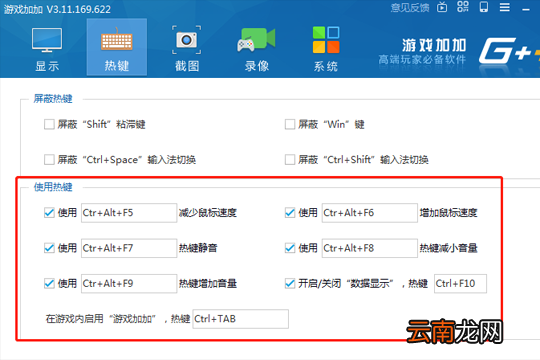Click the Ctr+Alt+F9 hotkey field
Viewport: 540px width, 360px height.
point(129,284)
